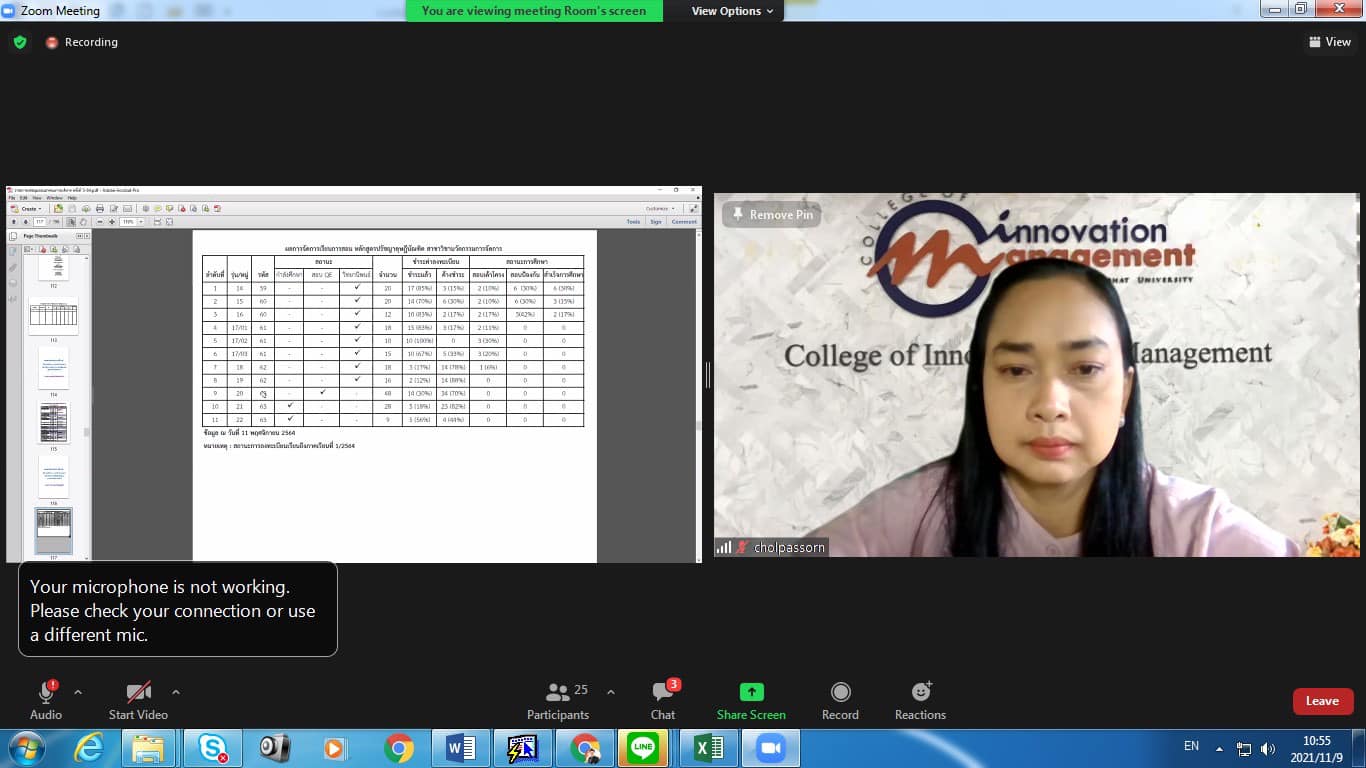Open the Participants panel
This screenshot has width=1366, height=768.
pos(558,700)
